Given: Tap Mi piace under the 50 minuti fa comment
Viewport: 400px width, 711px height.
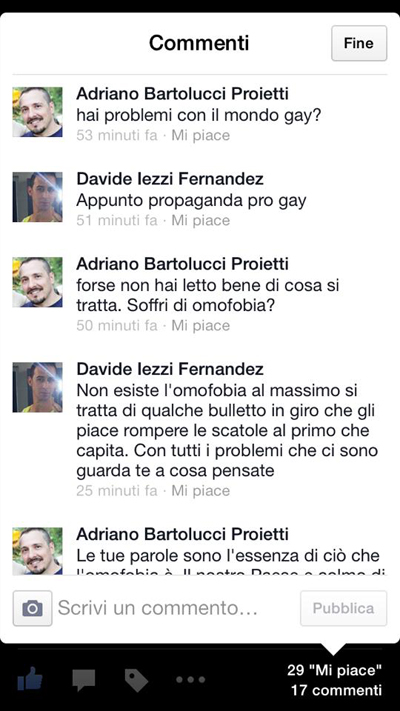Looking at the screenshot, I should pos(200,326).
